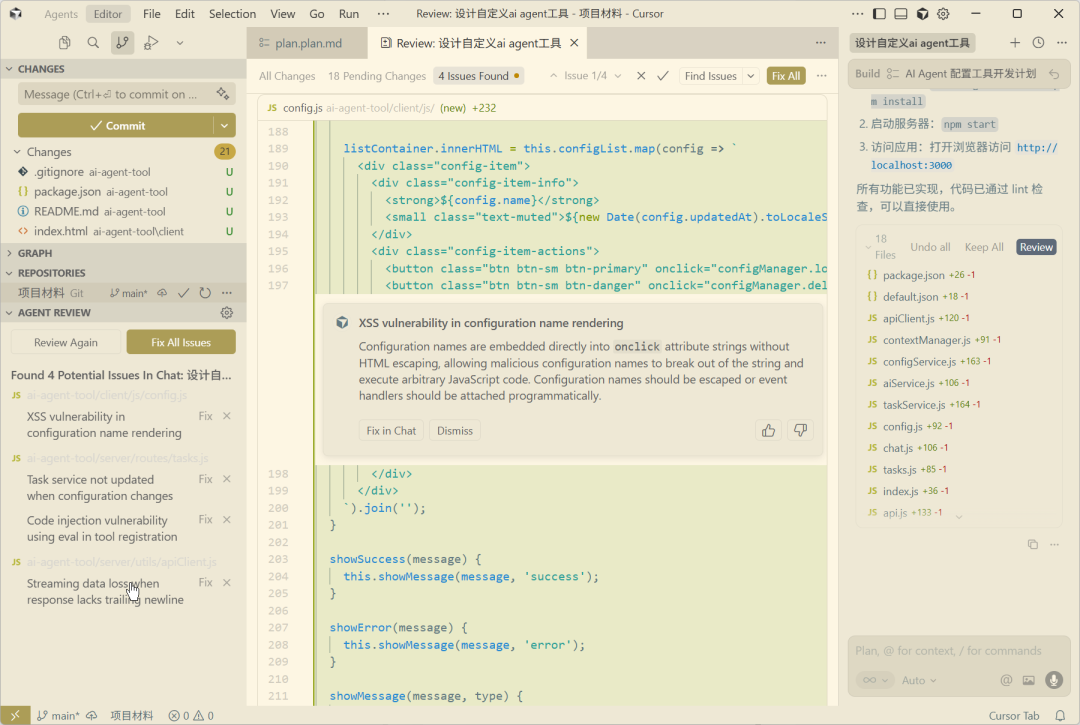Open the Commit button dropdown arrow
The image size is (1080, 725).
(225, 126)
